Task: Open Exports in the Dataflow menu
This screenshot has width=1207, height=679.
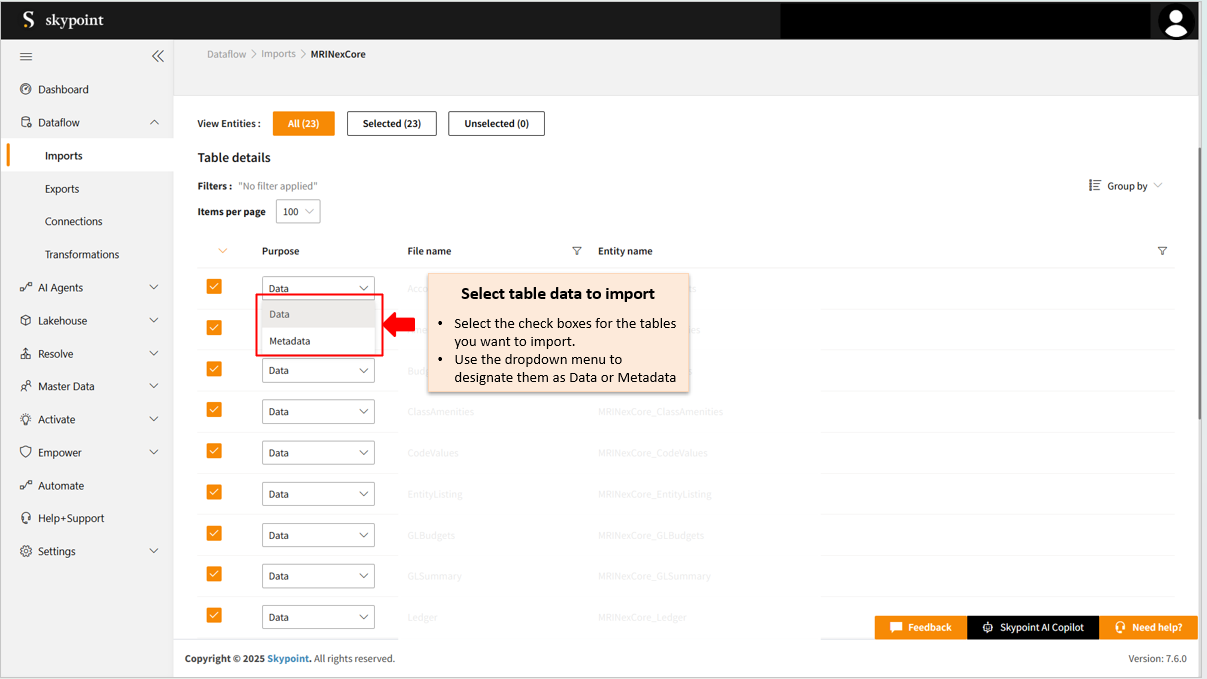Action: [x=62, y=189]
